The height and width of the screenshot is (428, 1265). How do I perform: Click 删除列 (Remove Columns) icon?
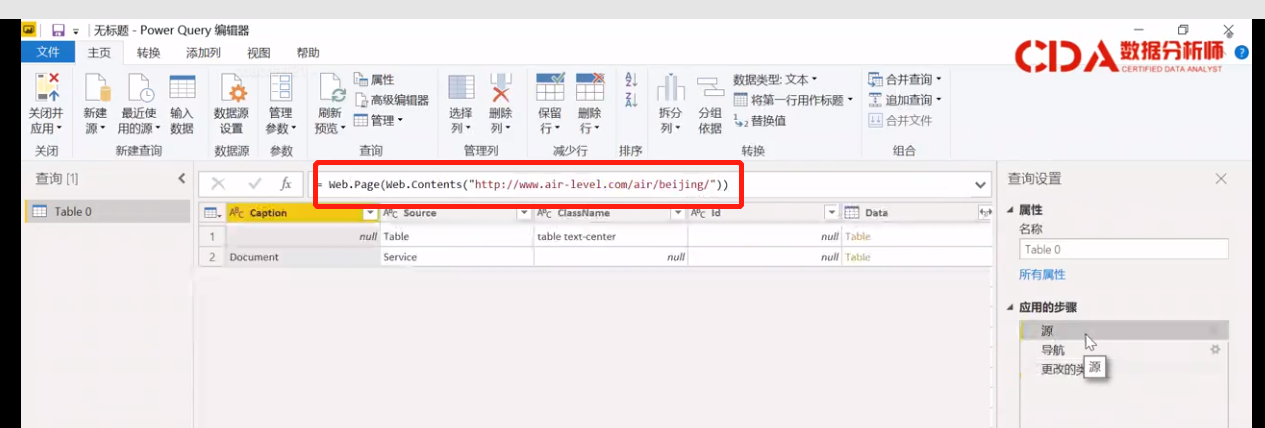coord(501,87)
